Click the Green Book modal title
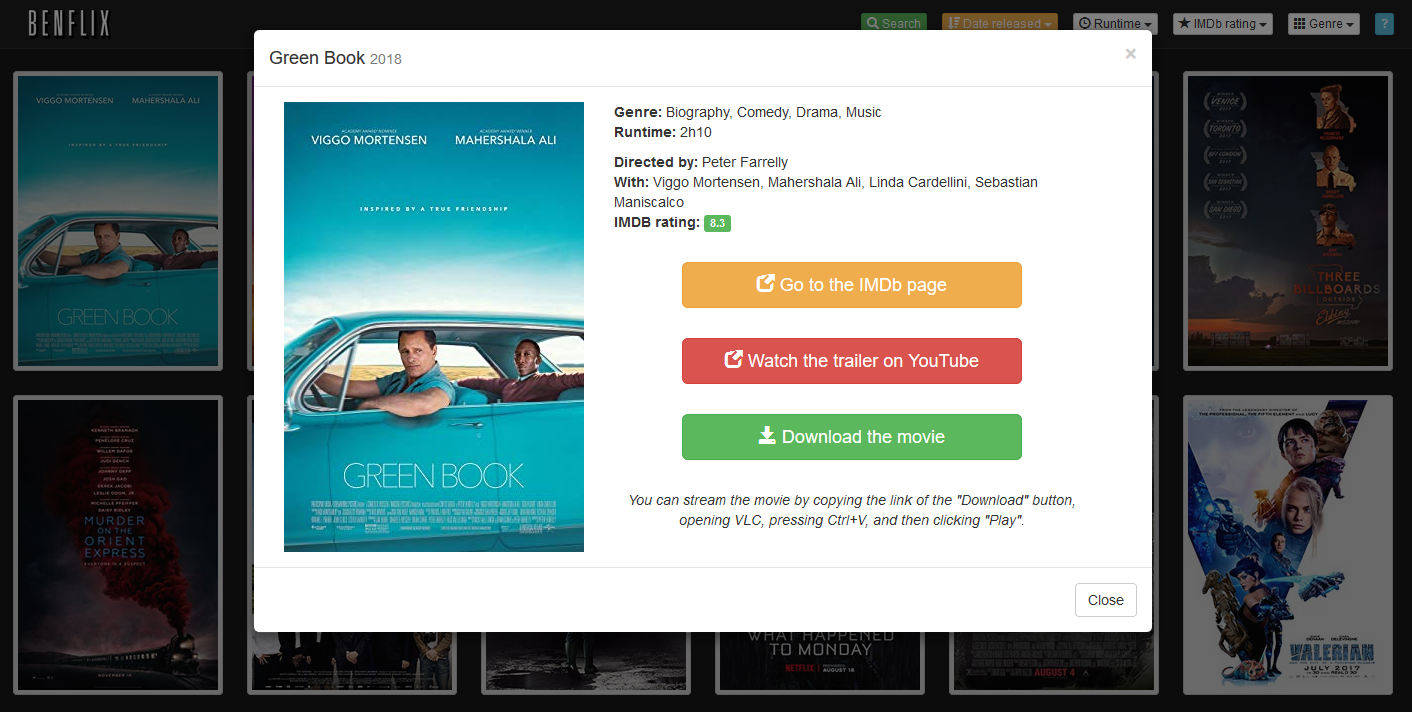This screenshot has width=1412, height=712. pos(317,58)
